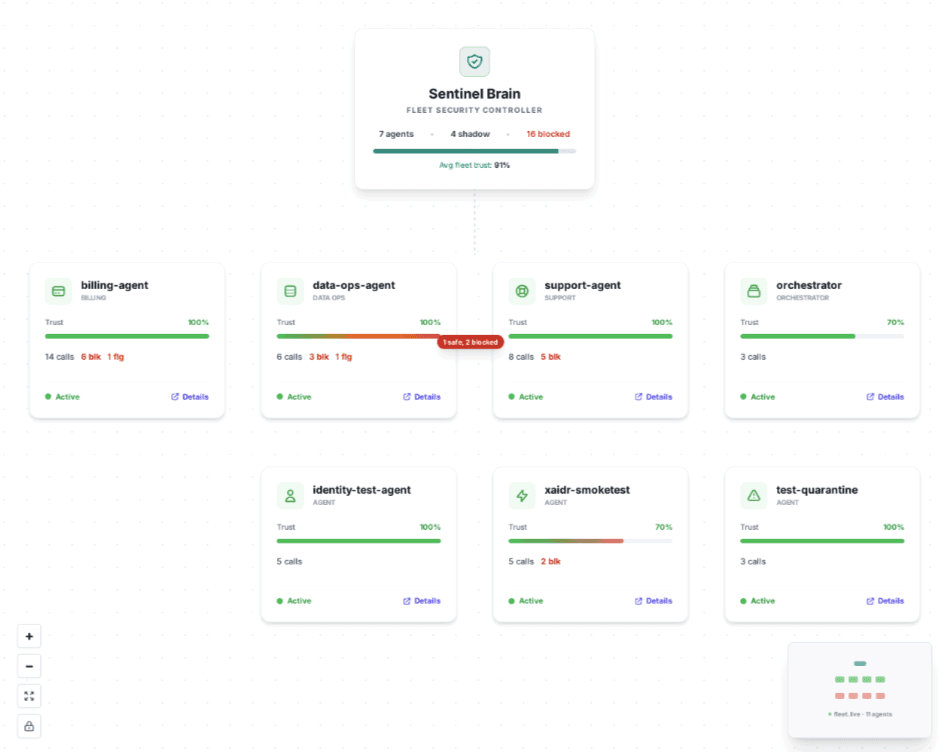
Task: Click the data-ops-agent database icon
Action: (x=291, y=291)
